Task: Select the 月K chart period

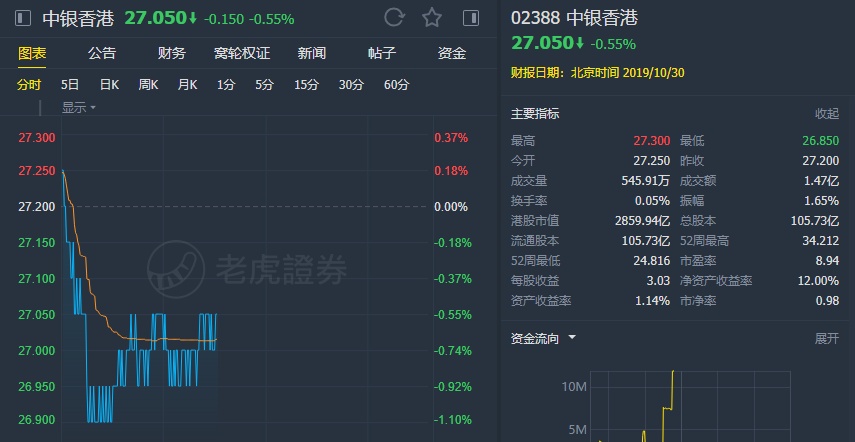Action: coord(188,85)
